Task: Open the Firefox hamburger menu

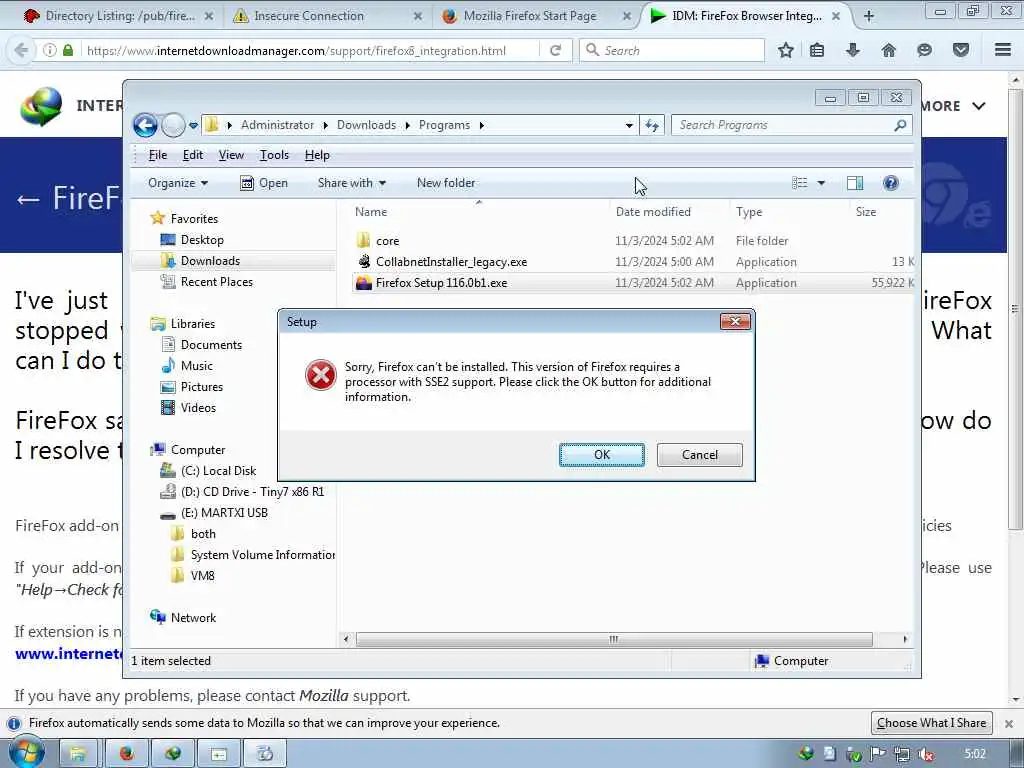Action: (x=1003, y=50)
